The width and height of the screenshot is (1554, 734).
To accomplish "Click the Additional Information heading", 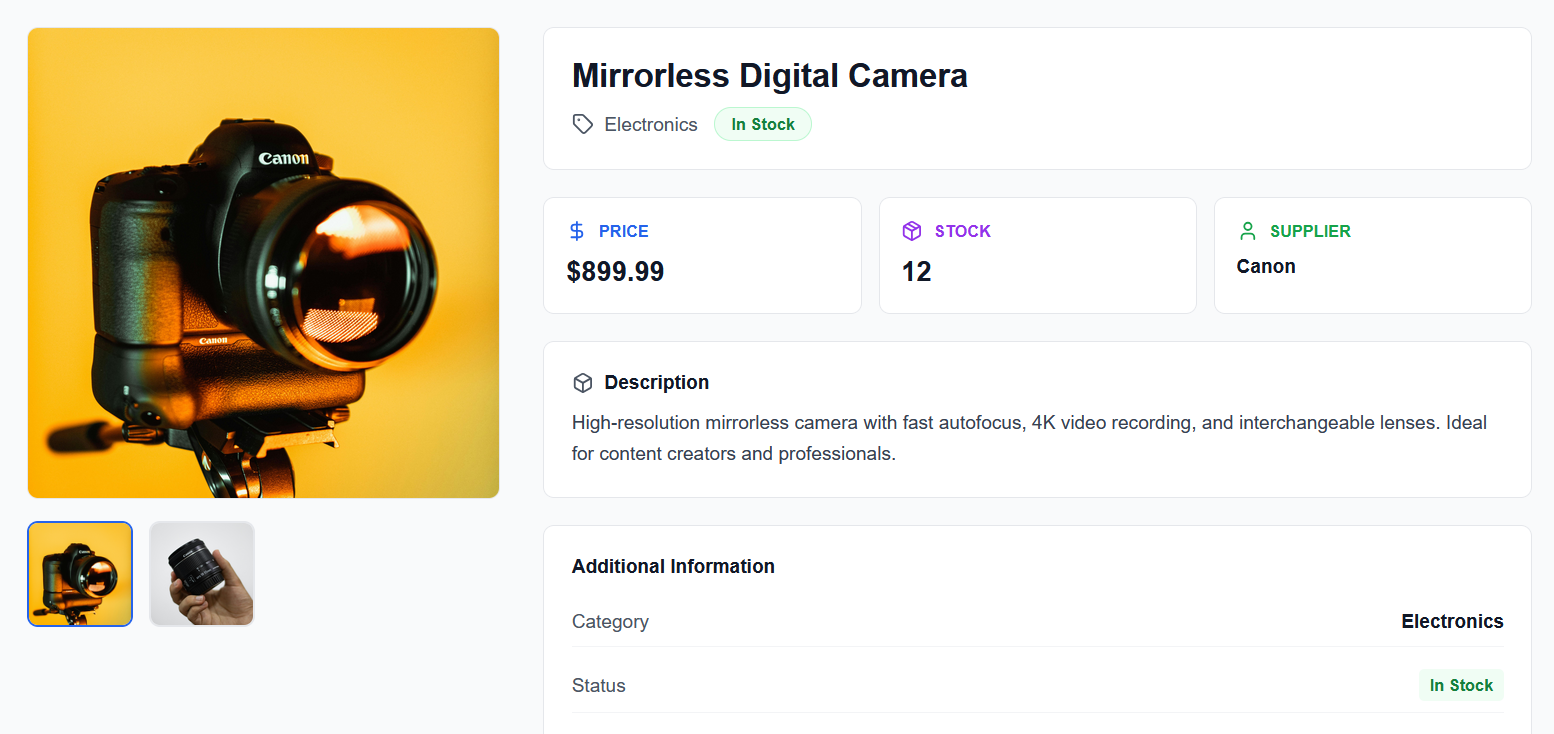I will click(x=673, y=566).
